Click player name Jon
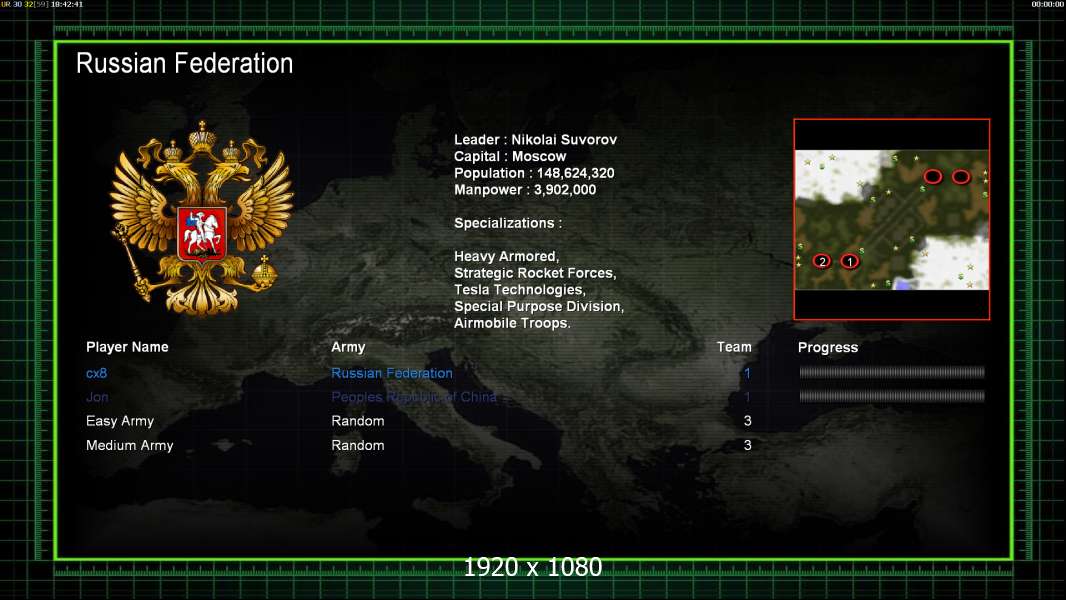 [x=97, y=397]
